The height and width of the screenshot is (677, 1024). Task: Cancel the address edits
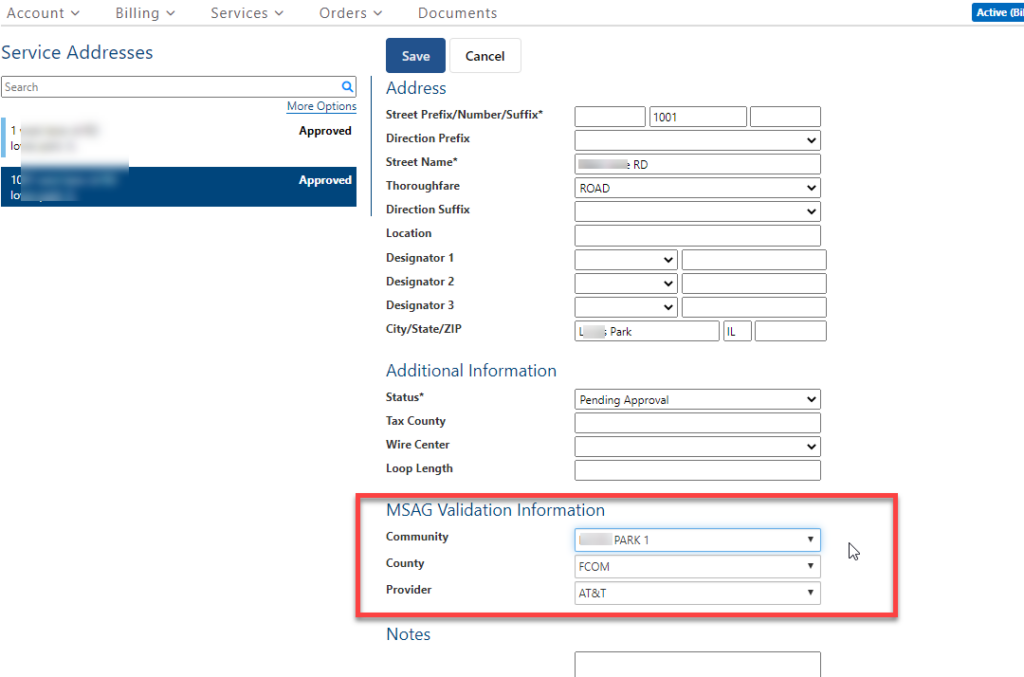(x=485, y=55)
